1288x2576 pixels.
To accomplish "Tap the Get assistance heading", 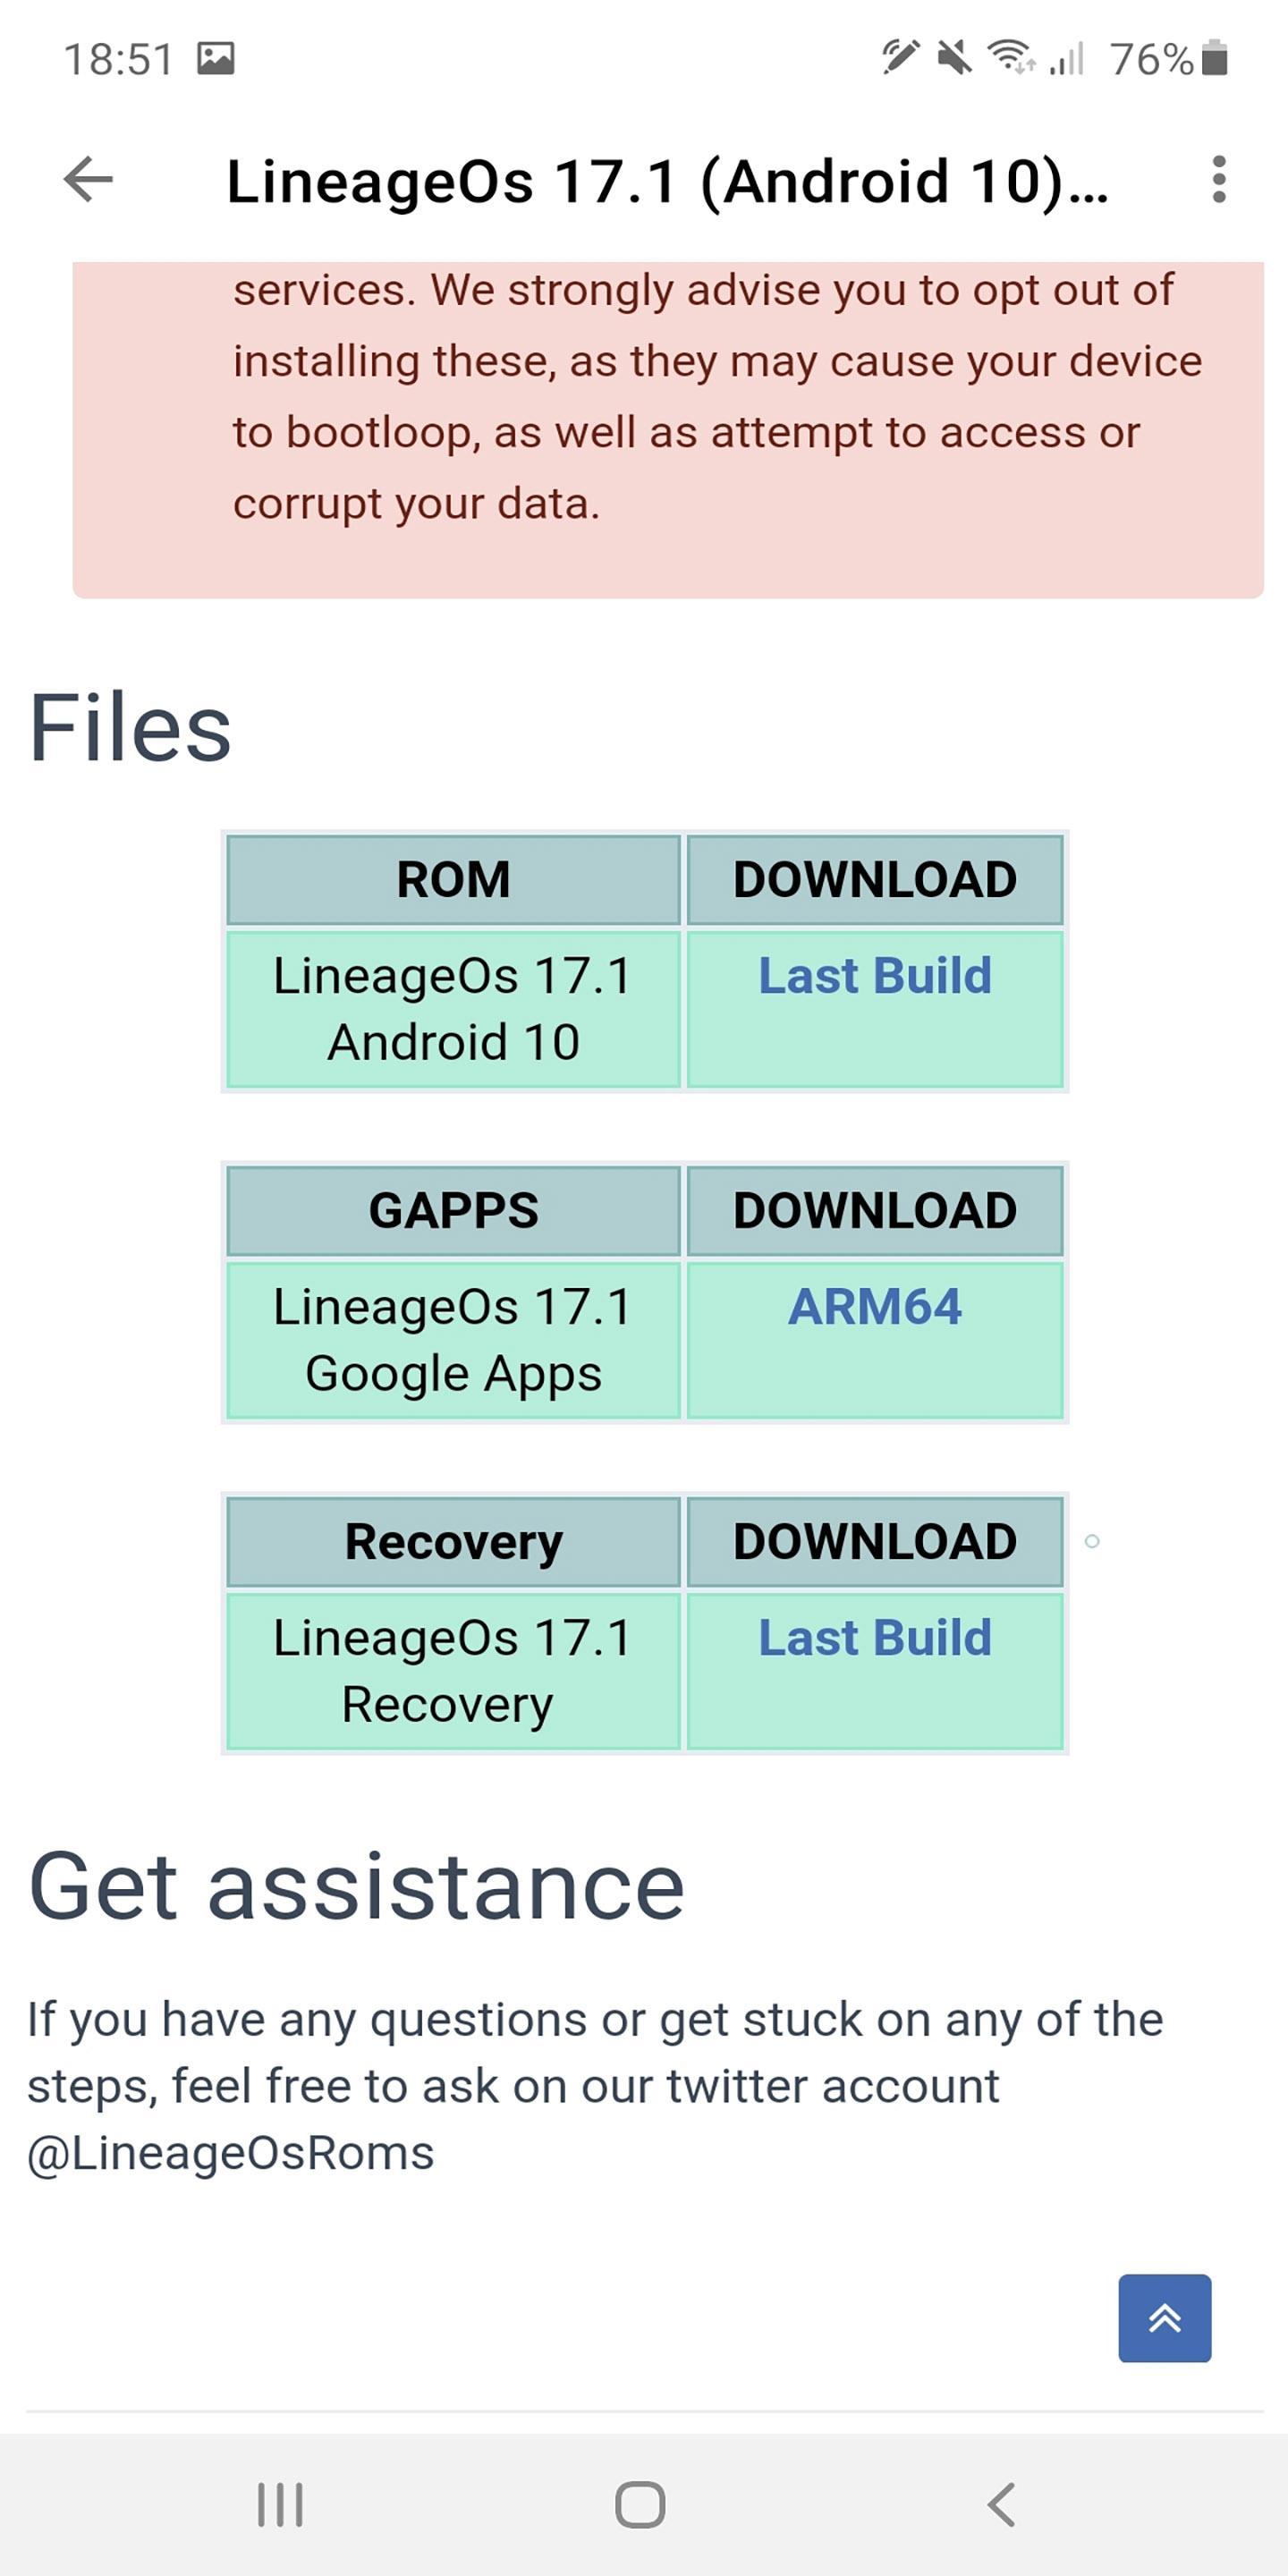I will [x=356, y=1886].
